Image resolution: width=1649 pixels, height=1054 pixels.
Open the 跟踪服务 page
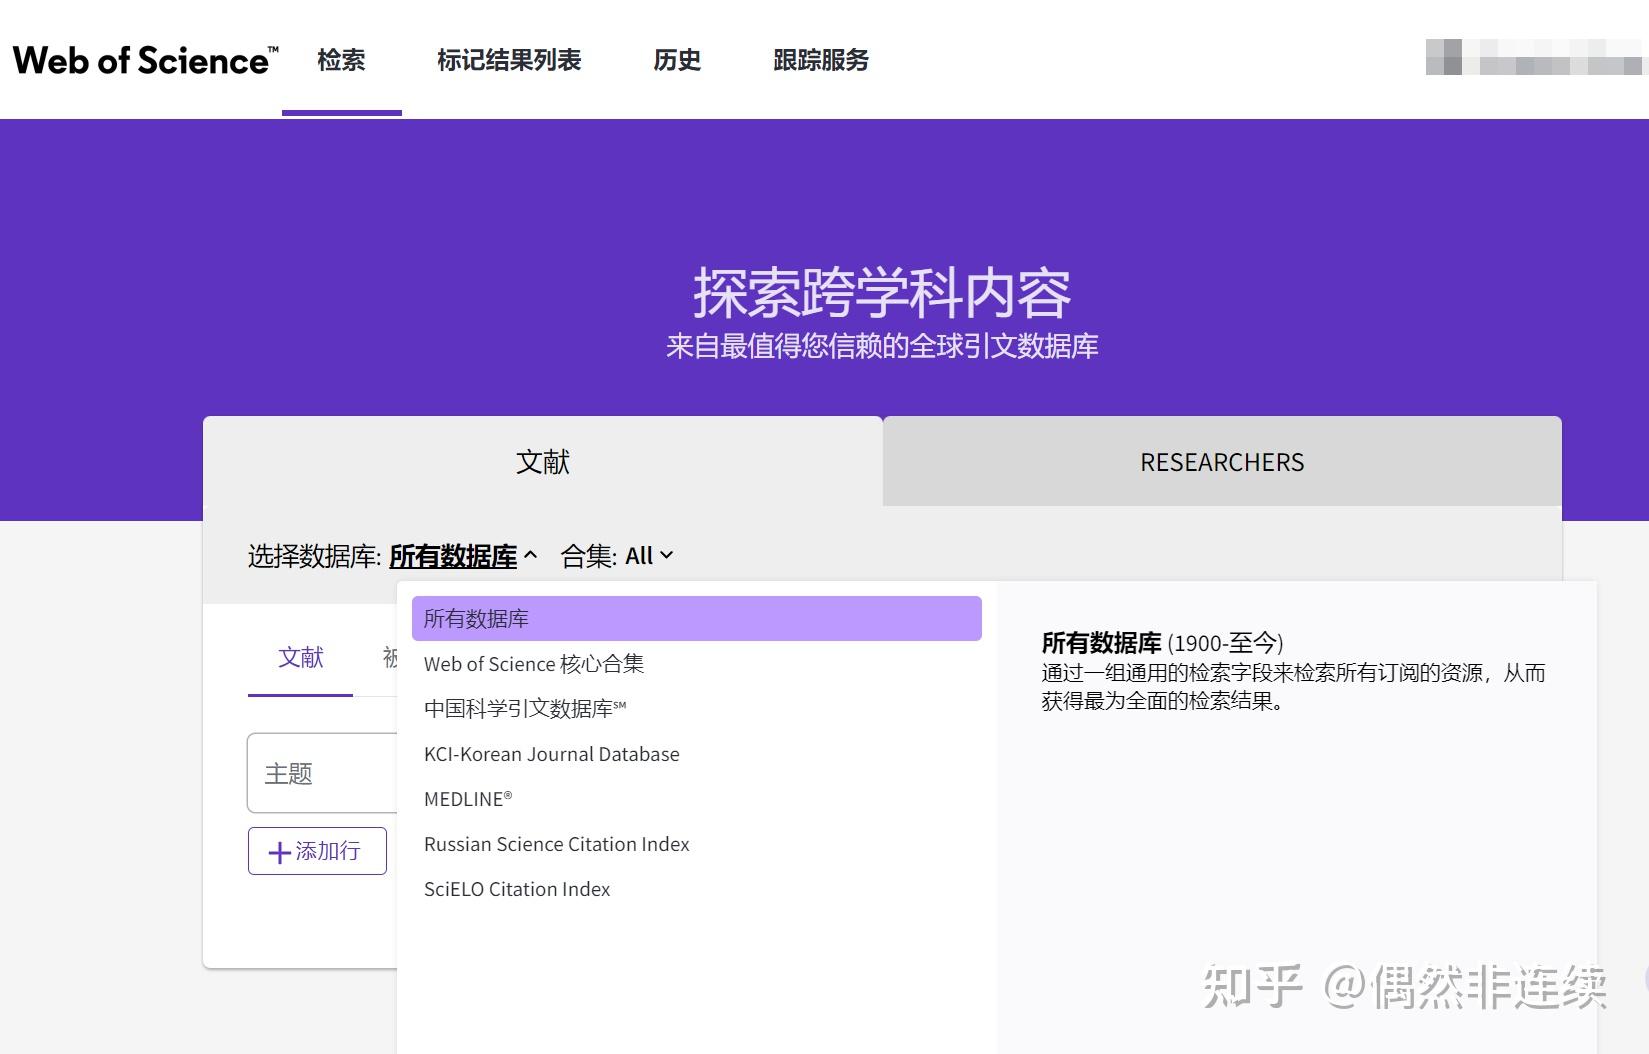821,60
